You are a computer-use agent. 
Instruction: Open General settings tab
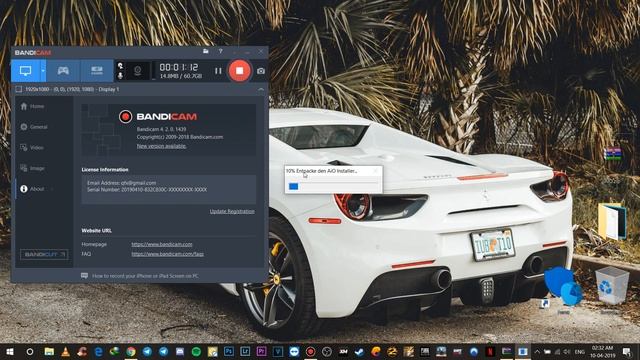point(34,127)
